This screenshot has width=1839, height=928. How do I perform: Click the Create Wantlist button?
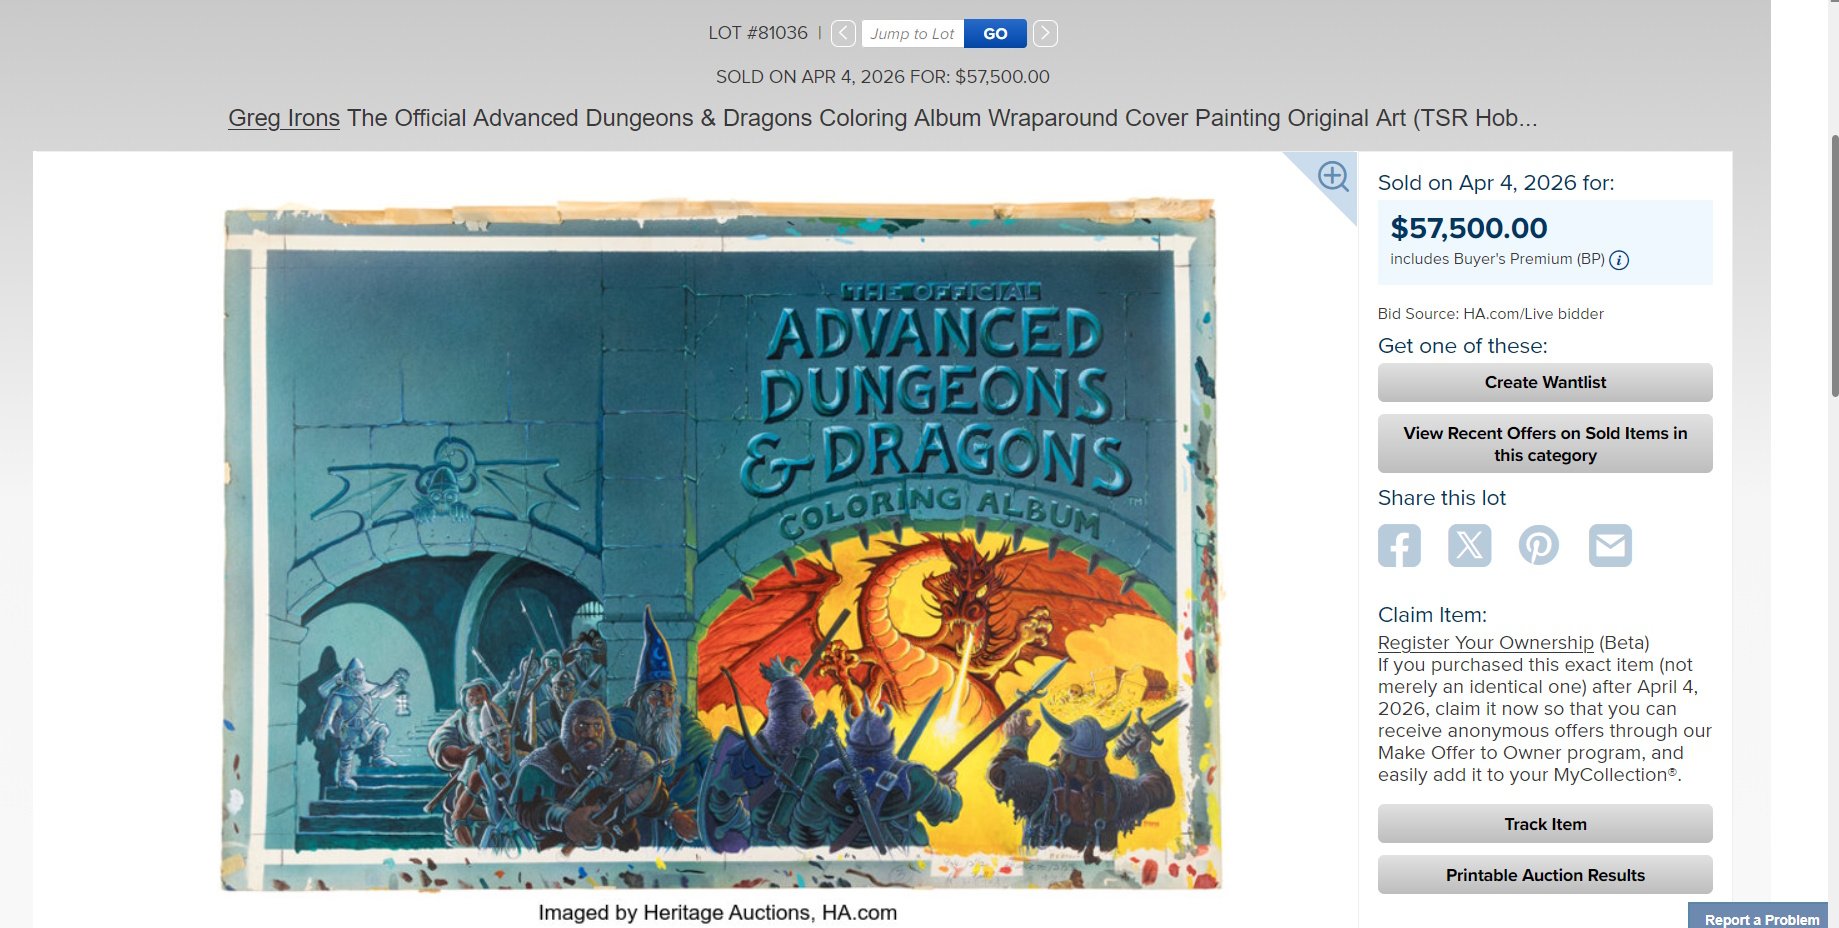[x=1544, y=383]
